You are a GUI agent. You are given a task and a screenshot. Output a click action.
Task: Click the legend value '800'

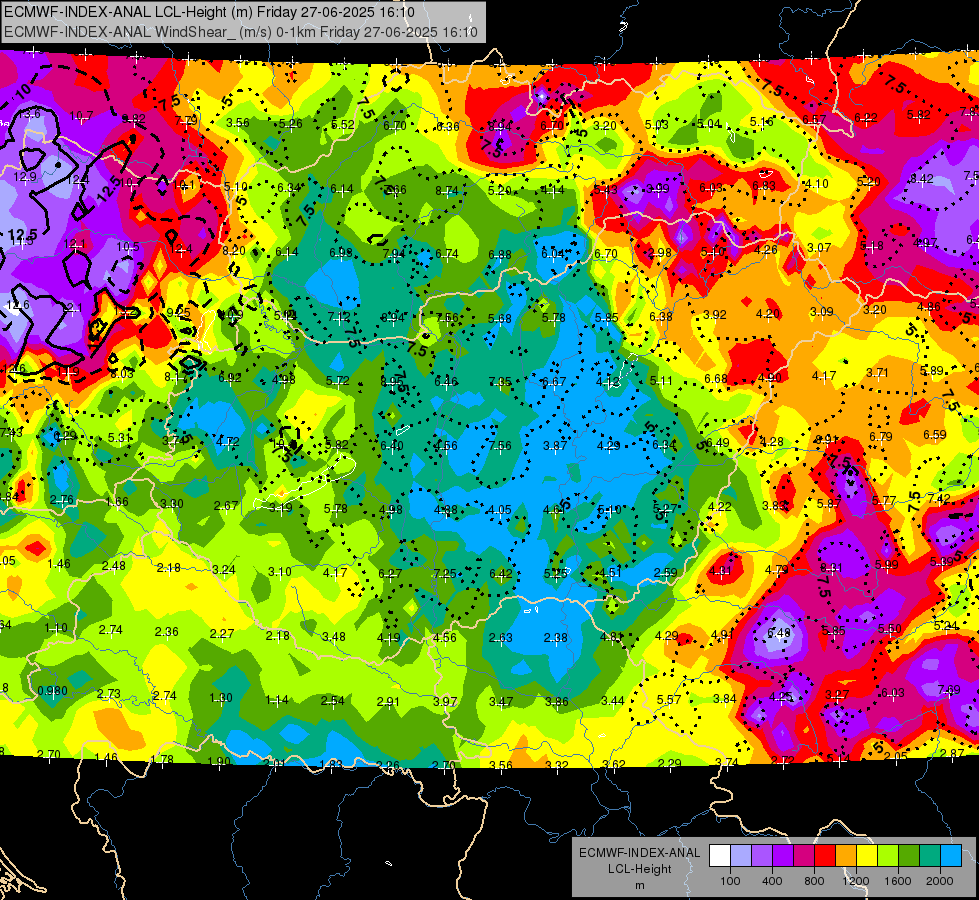point(814,881)
